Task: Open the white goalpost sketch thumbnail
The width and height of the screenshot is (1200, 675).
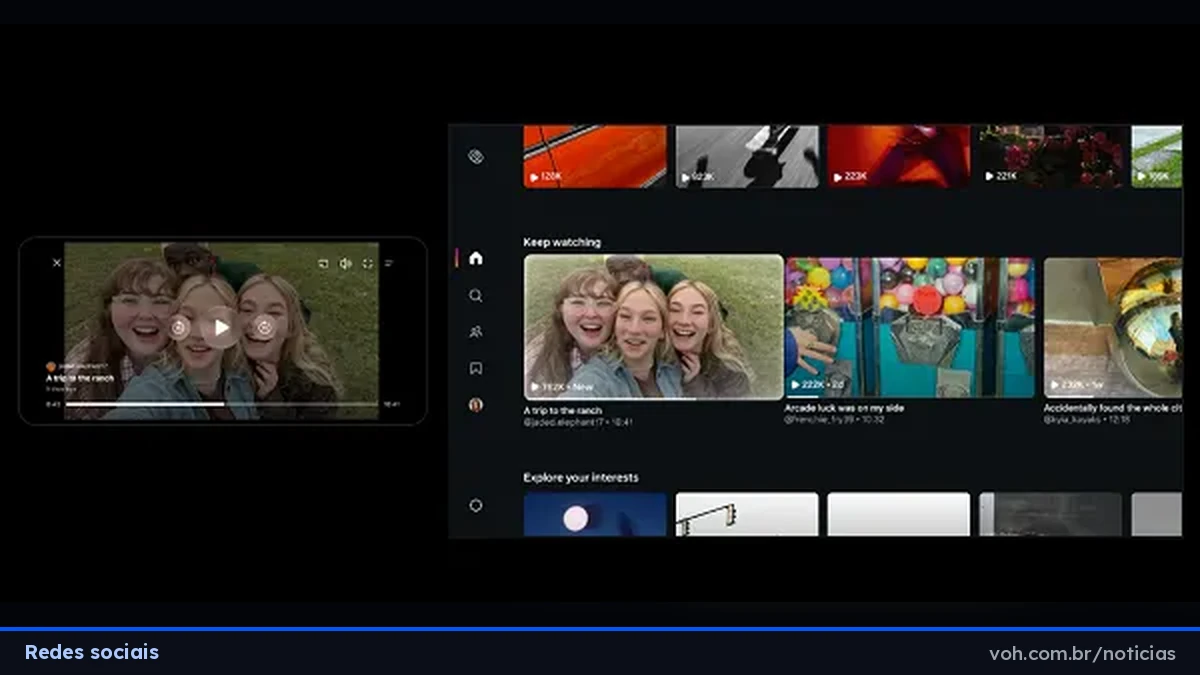Action: point(747,514)
